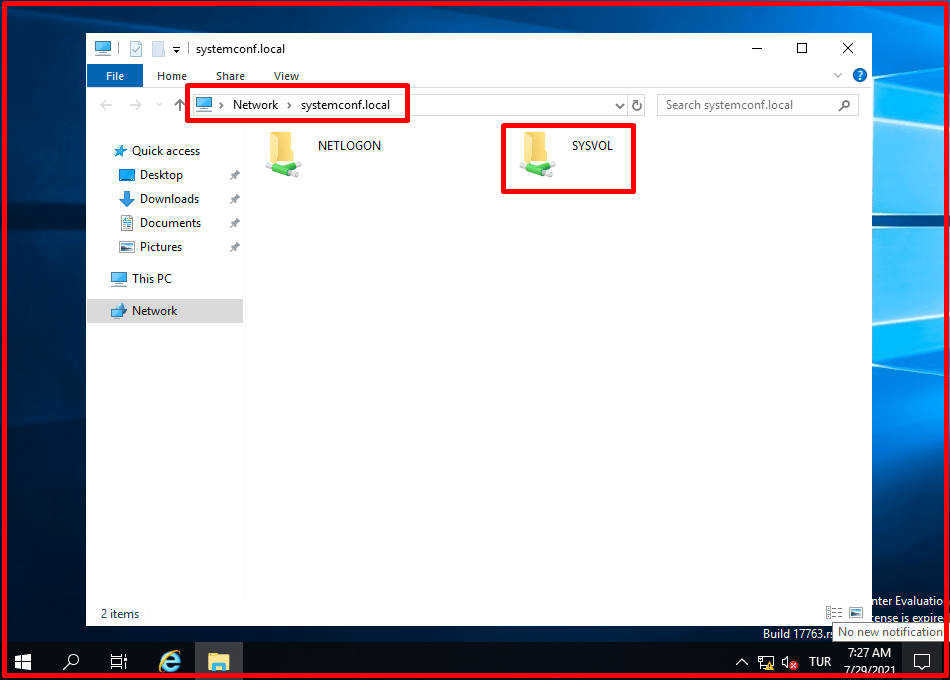Open Documents in navigation pane
The image size is (950, 680).
(170, 223)
